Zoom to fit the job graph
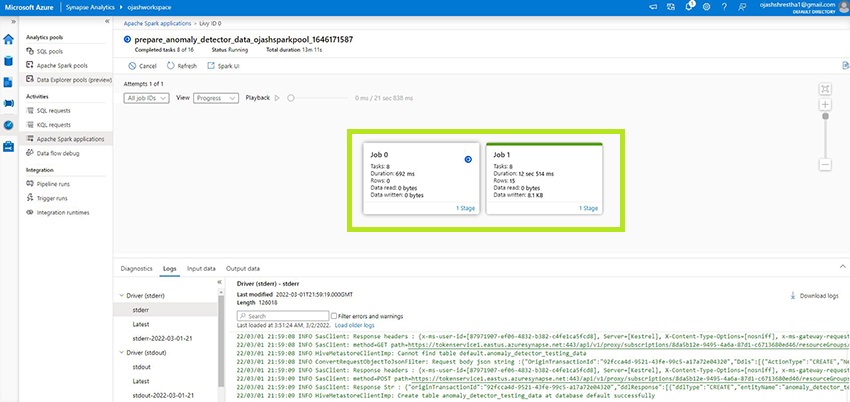850x402 pixels. [825, 89]
